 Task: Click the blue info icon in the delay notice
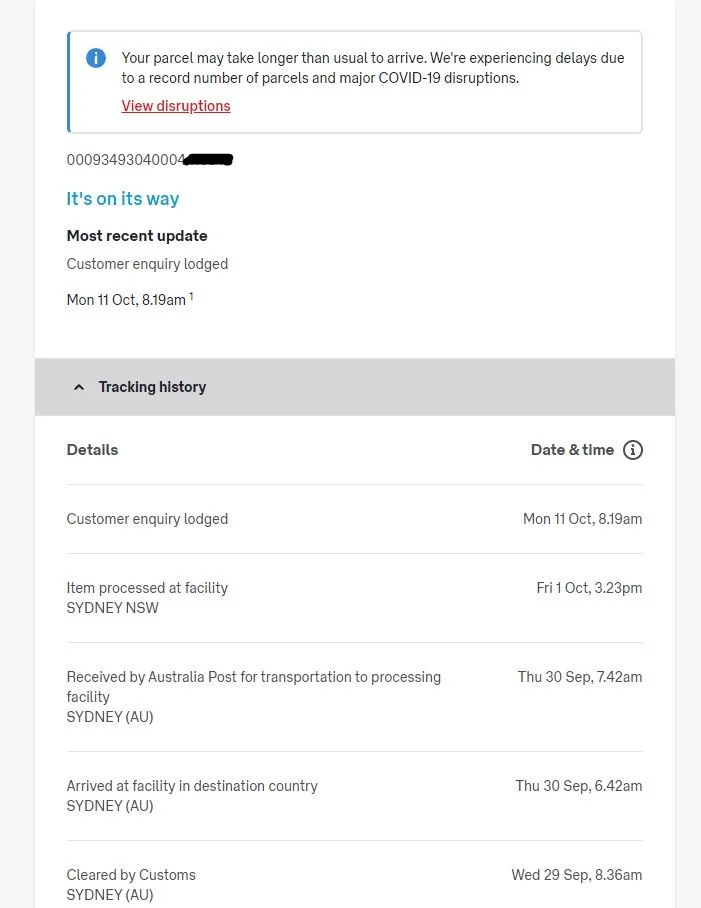96,58
